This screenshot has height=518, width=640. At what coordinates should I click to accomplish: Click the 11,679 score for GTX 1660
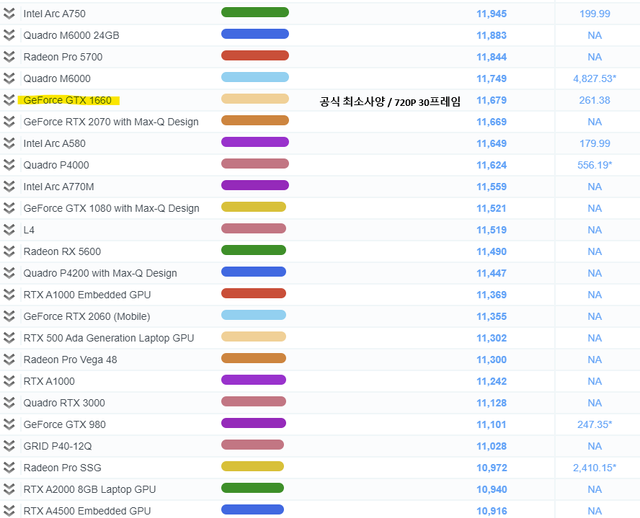pos(492,100)
